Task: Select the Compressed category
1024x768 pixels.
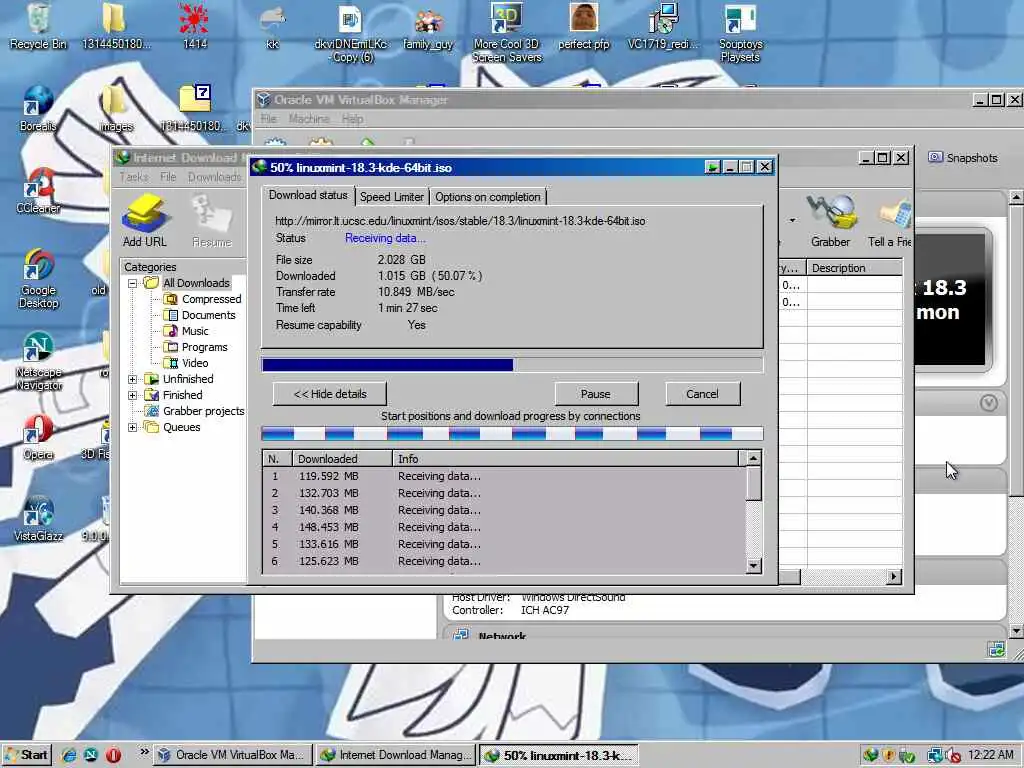Action: pyautogui.click(x=202, y=299)
